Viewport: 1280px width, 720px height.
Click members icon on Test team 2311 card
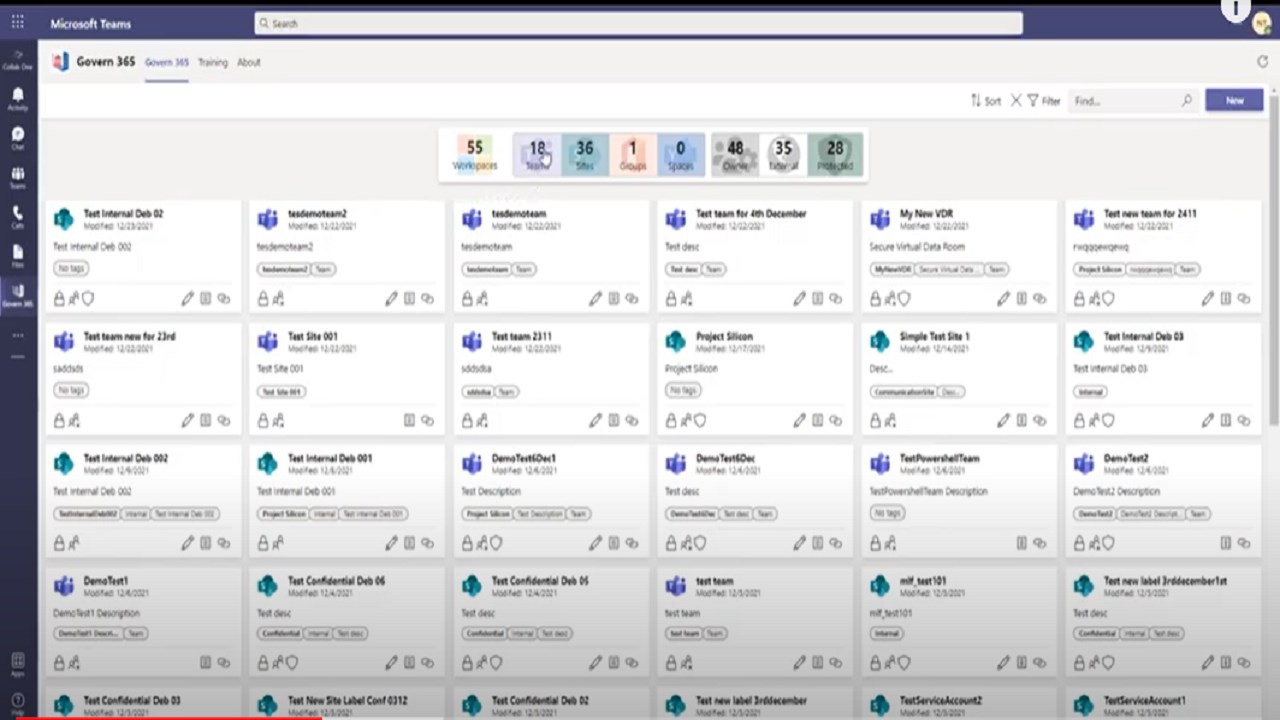click(x=481, y=421)
